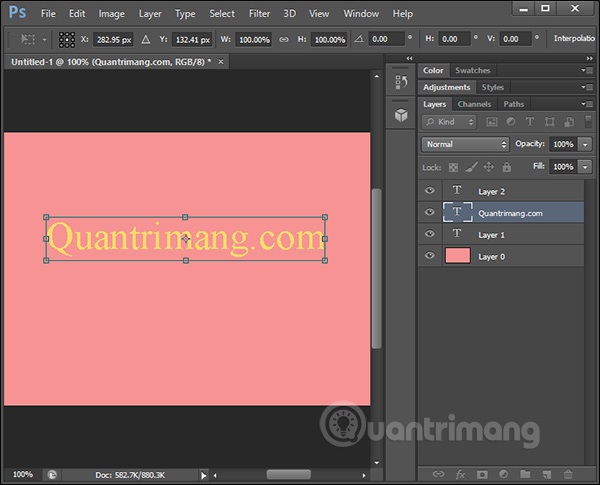Click the Layer 0 pink thumbnail
Viewport: 600px width, 485px height.
(457, 256)
